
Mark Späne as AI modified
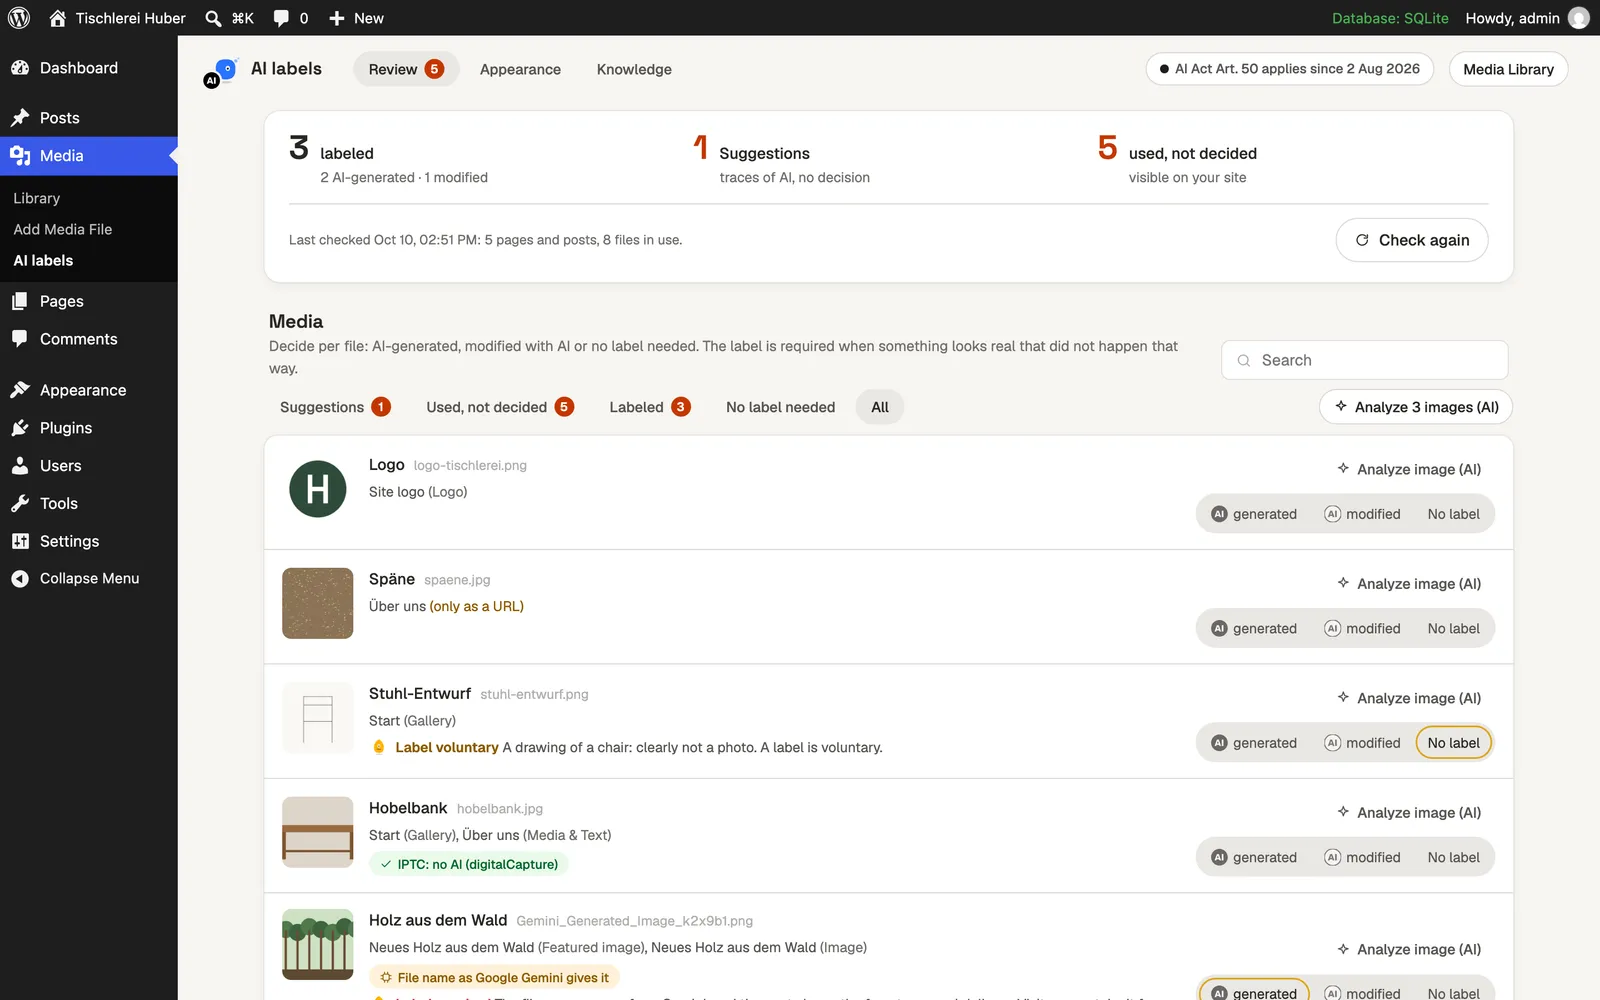pos(1362,628)
